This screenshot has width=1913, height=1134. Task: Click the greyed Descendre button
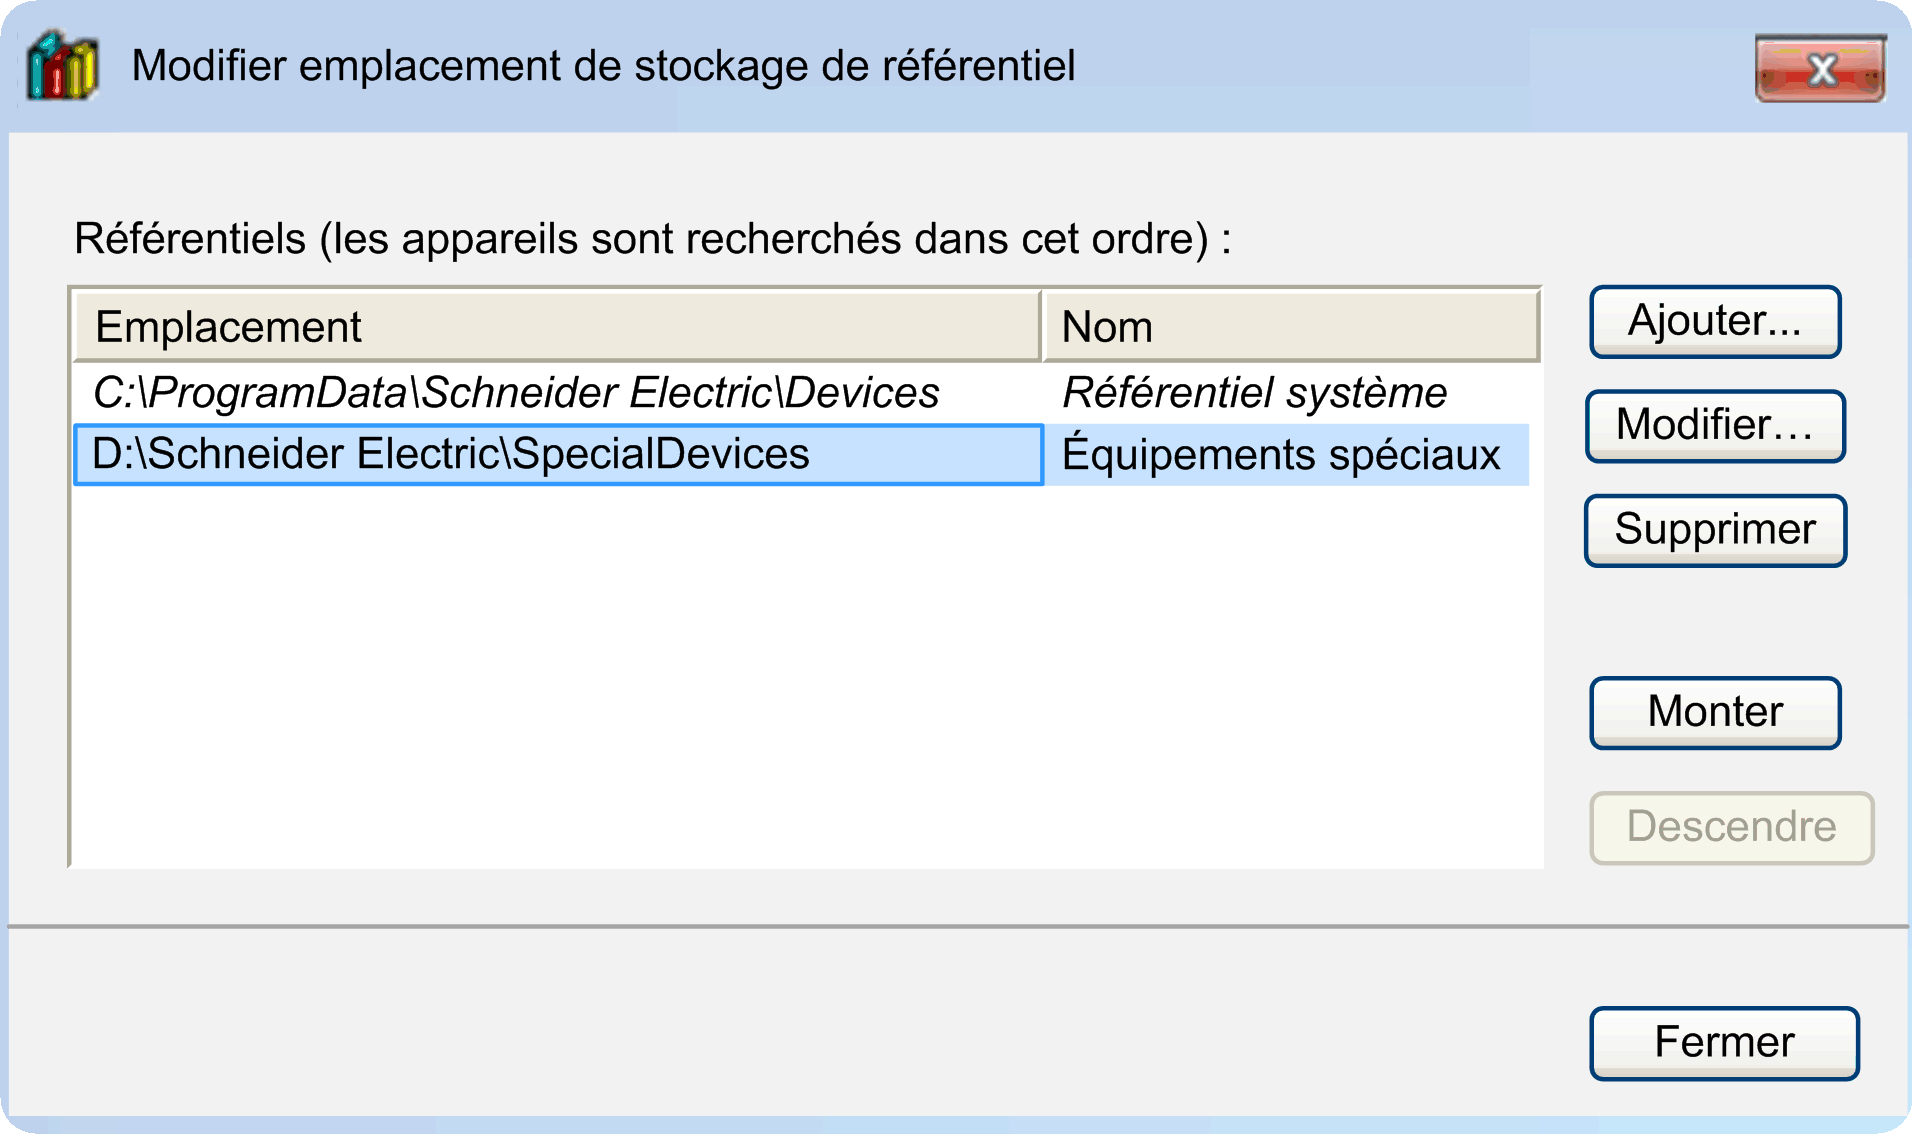coord(1731,828)
